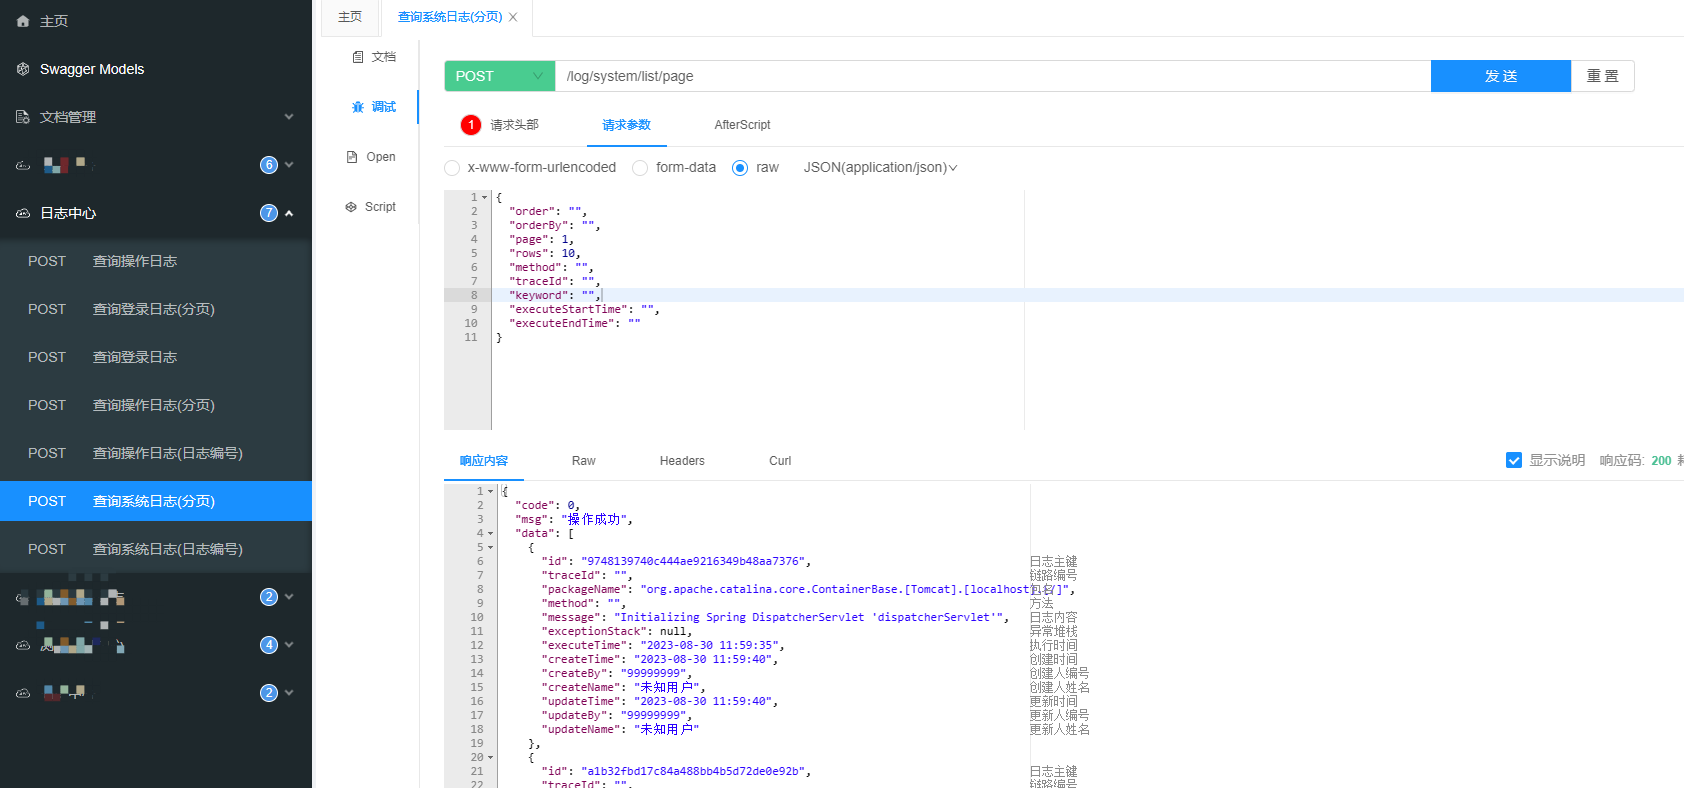Open the Raw response tab
Viewport: 1684px width, 788px height.
pyautogui.click(x=583, y=461)
